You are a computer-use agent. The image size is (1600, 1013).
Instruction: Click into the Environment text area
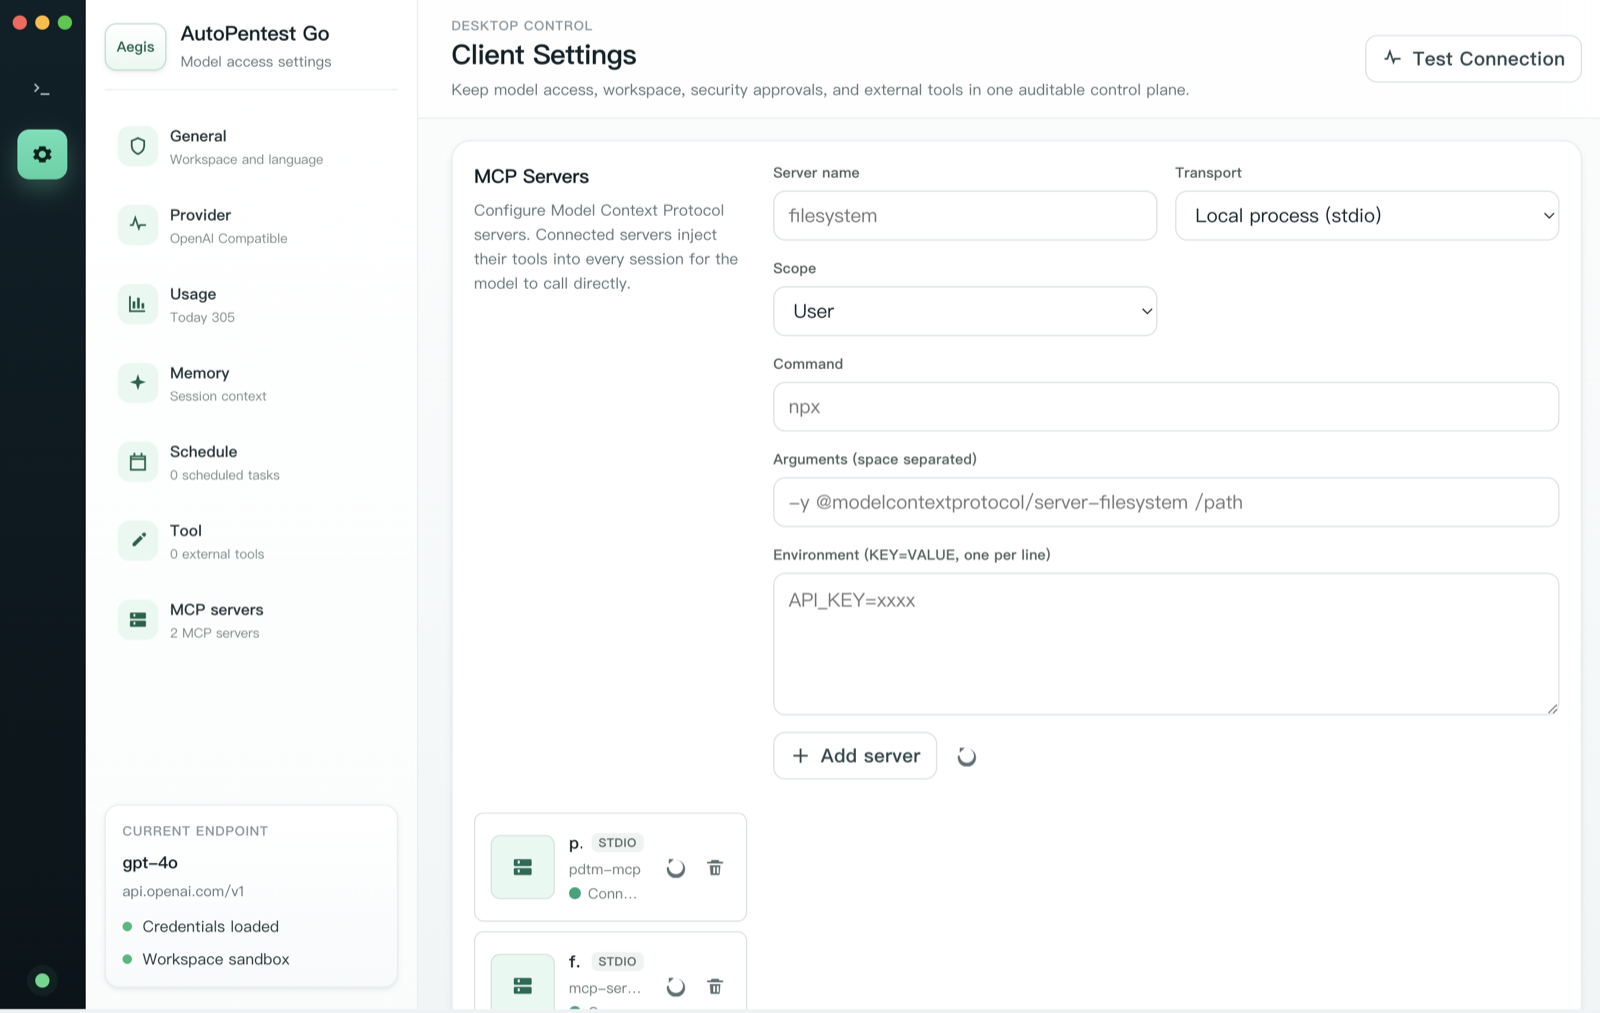(x=1166, y=644)
